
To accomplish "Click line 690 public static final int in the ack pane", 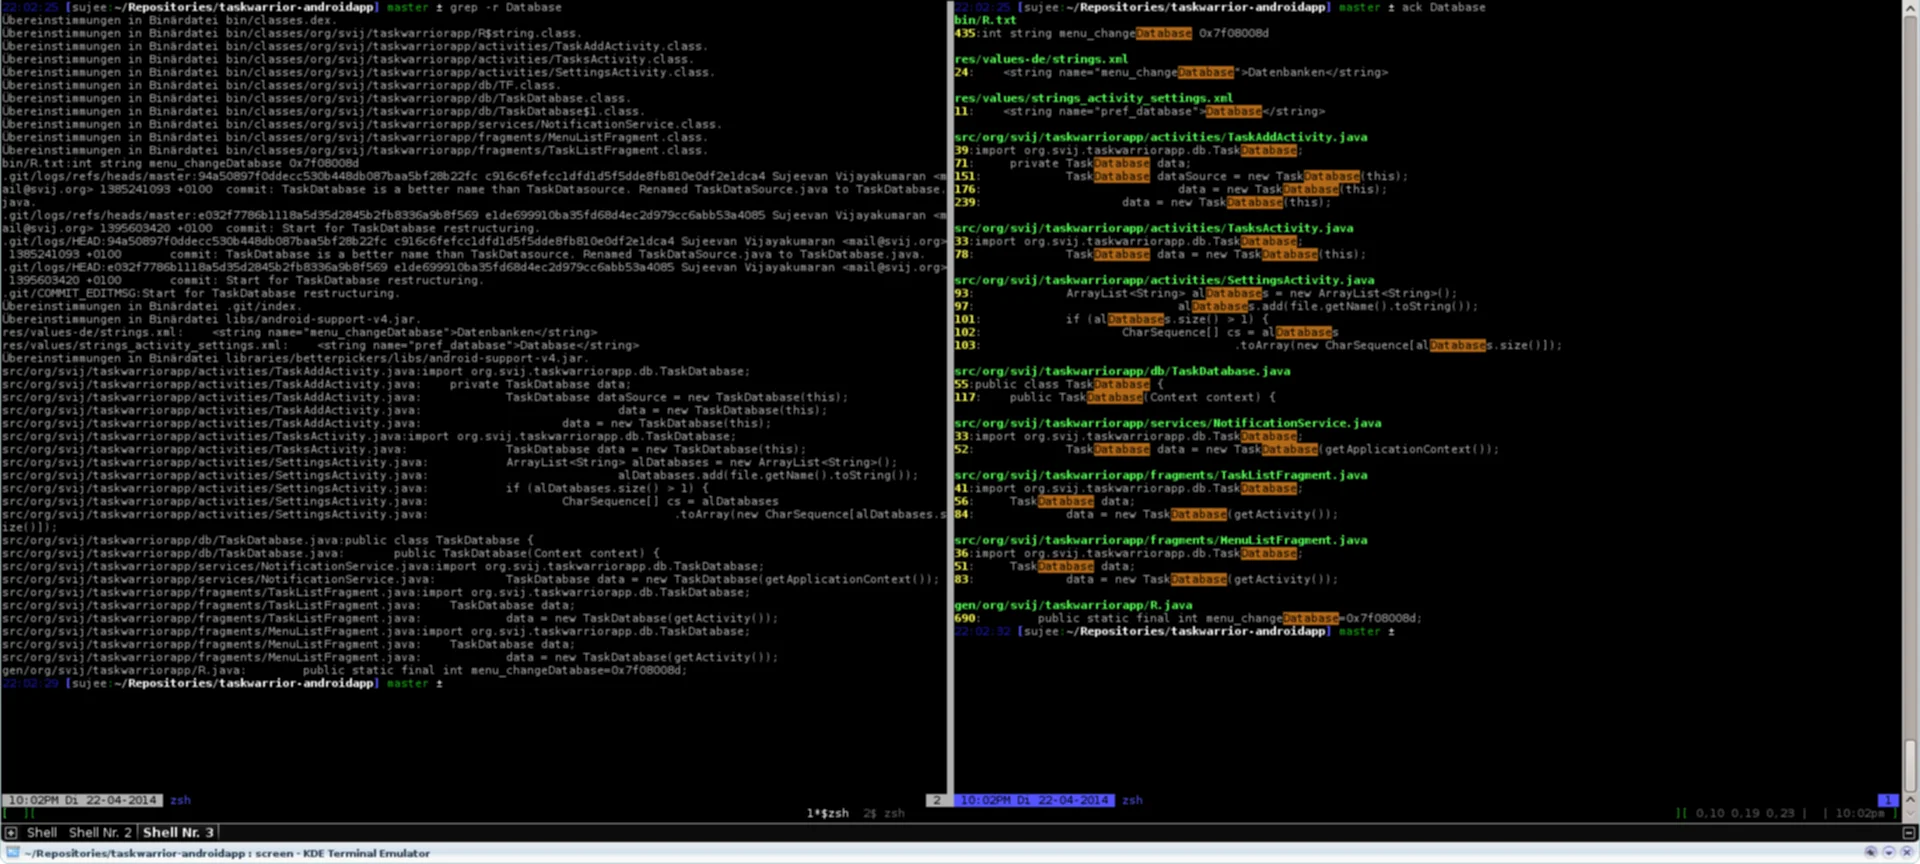I will [1188, 618].
